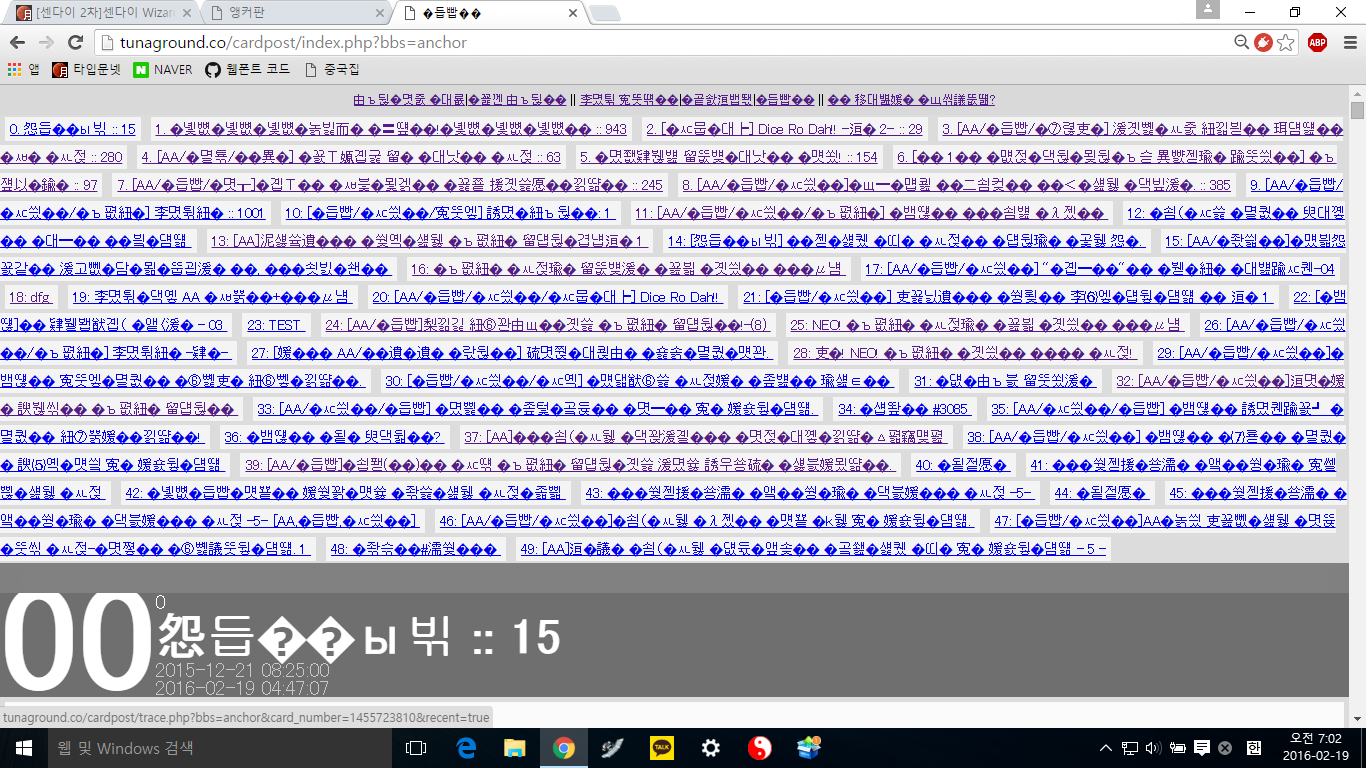Viewport: 1366px width, 768px height.
Task: Toggle Task View on the taskbar
Action: tap(416, 748)
